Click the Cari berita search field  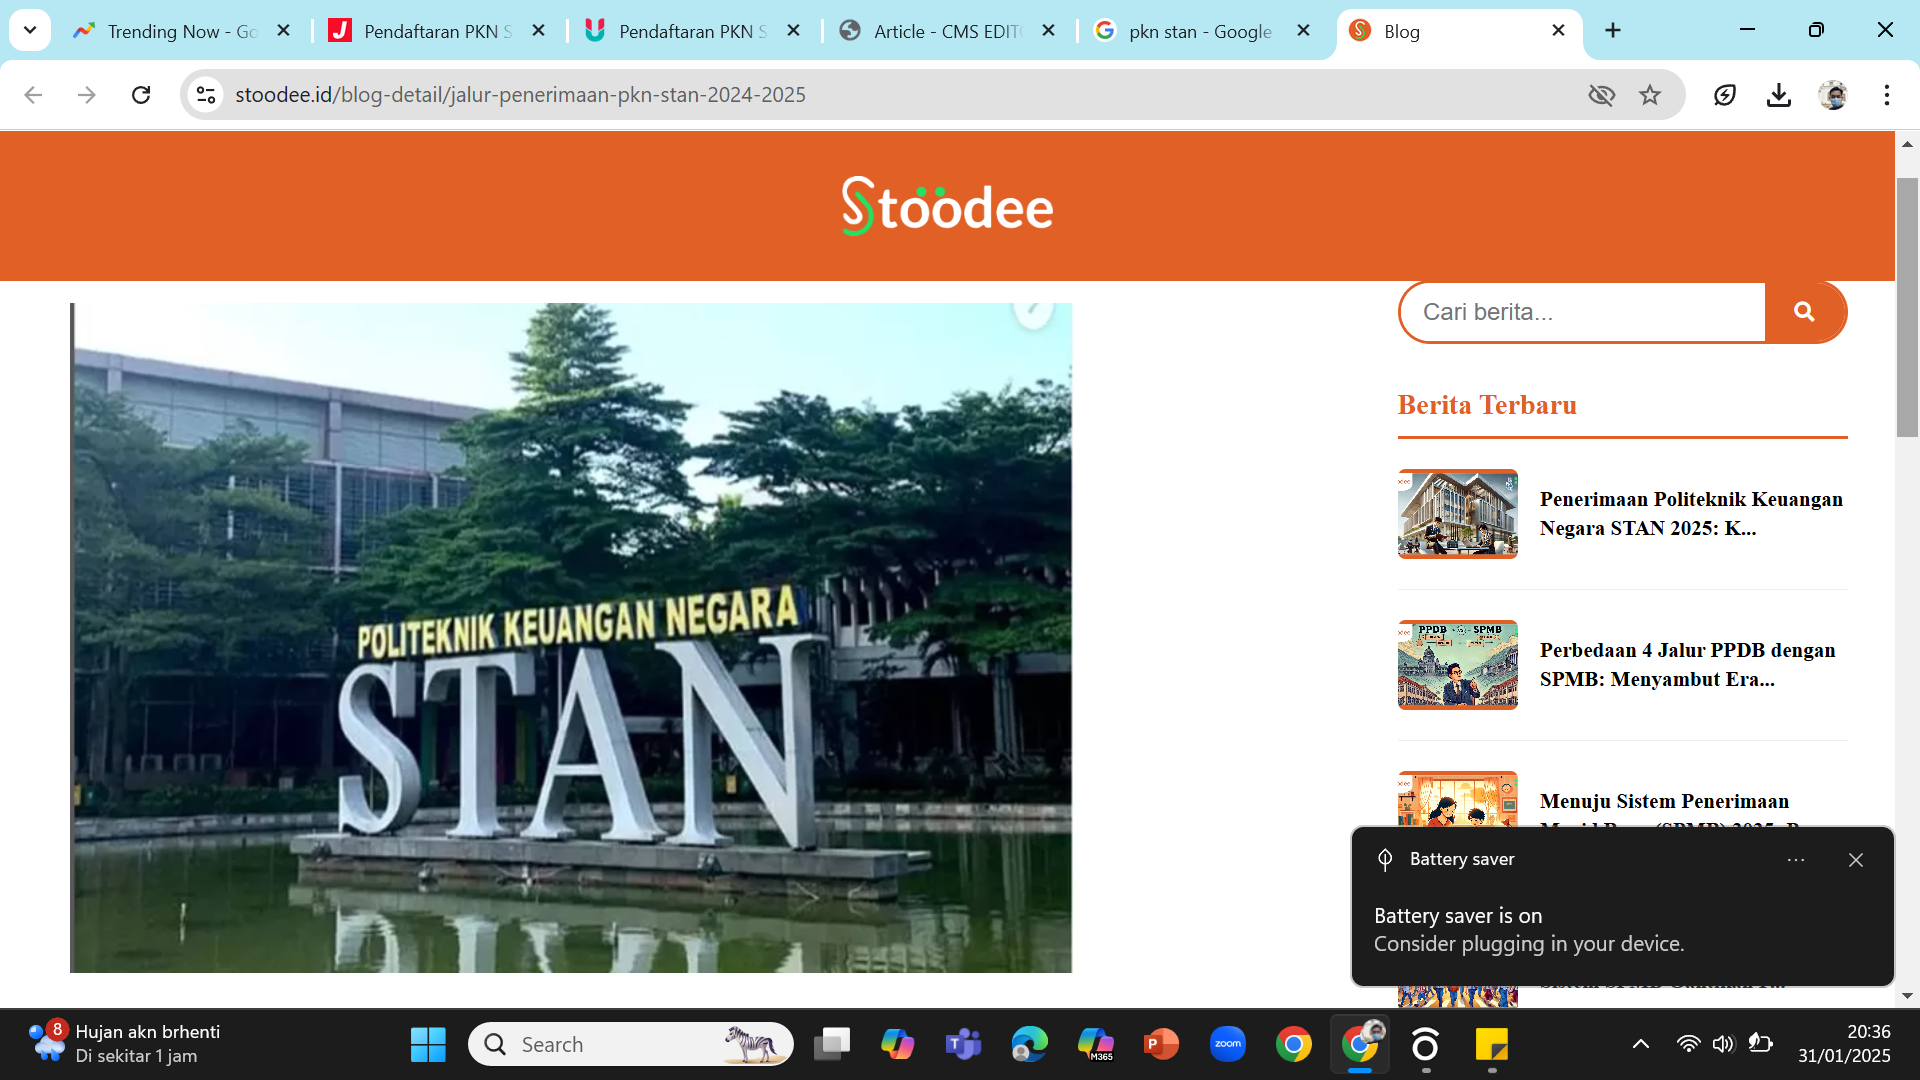[1584, 312]
